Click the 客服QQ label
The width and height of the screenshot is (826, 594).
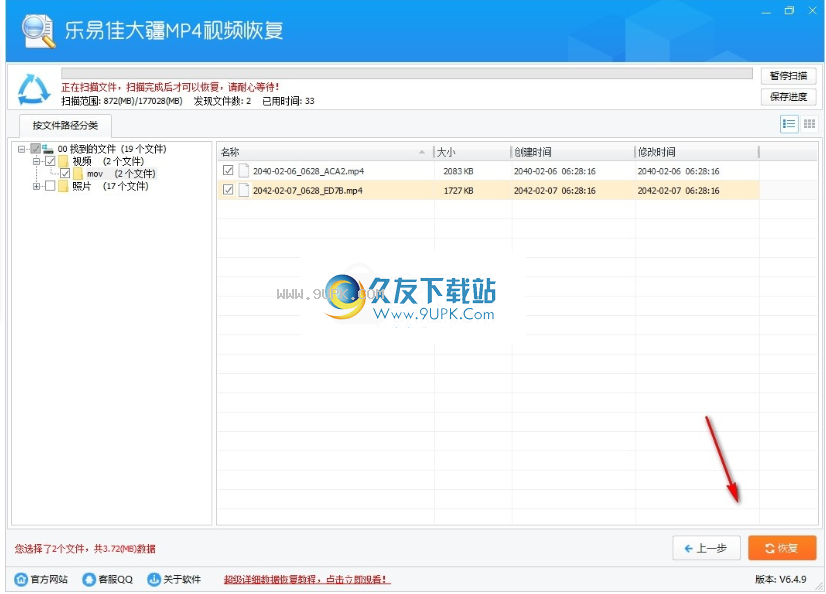(x=115, y=579)
